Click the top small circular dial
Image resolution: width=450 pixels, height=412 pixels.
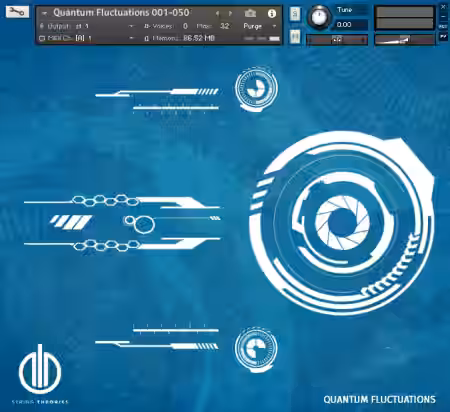pyautogui.click(x=256, y=88)
